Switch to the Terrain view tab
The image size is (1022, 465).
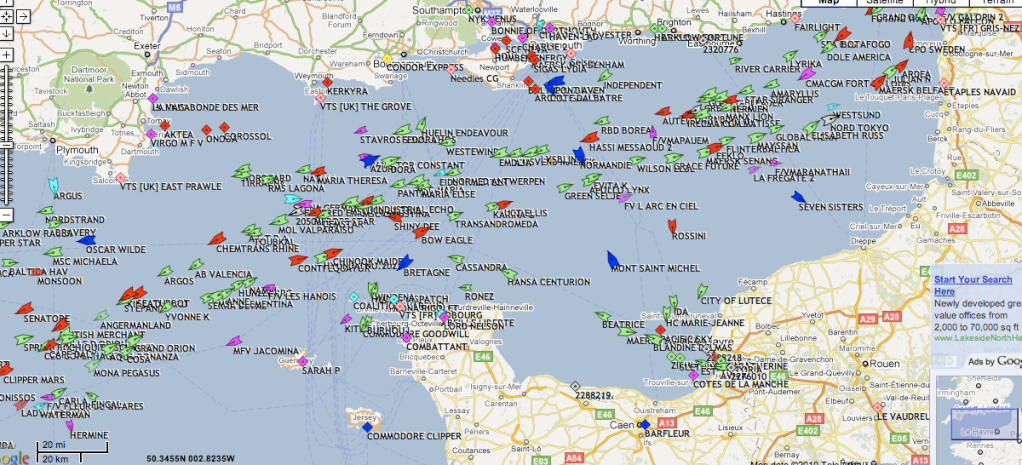point(995,3)
